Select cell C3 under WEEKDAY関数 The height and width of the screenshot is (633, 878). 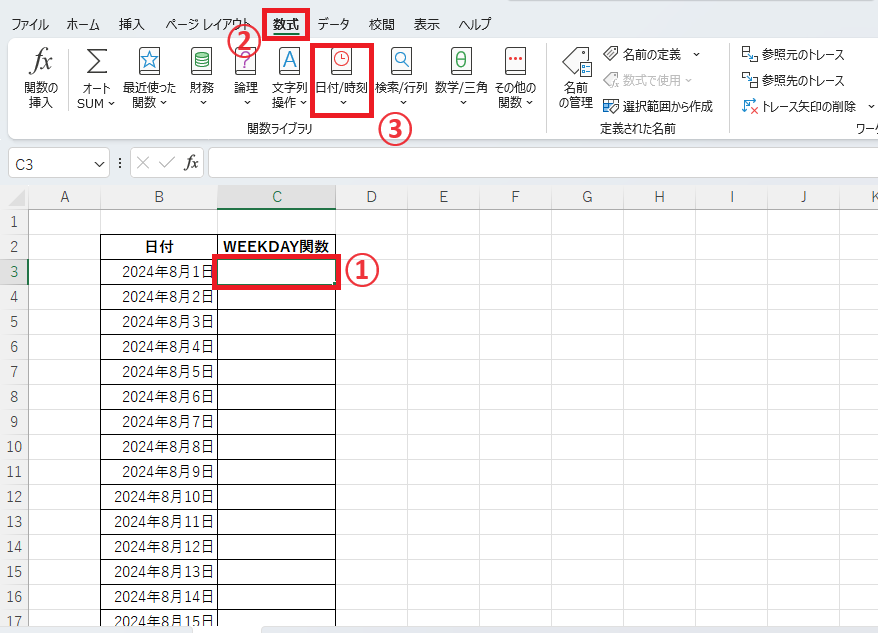tap(277, 272)
